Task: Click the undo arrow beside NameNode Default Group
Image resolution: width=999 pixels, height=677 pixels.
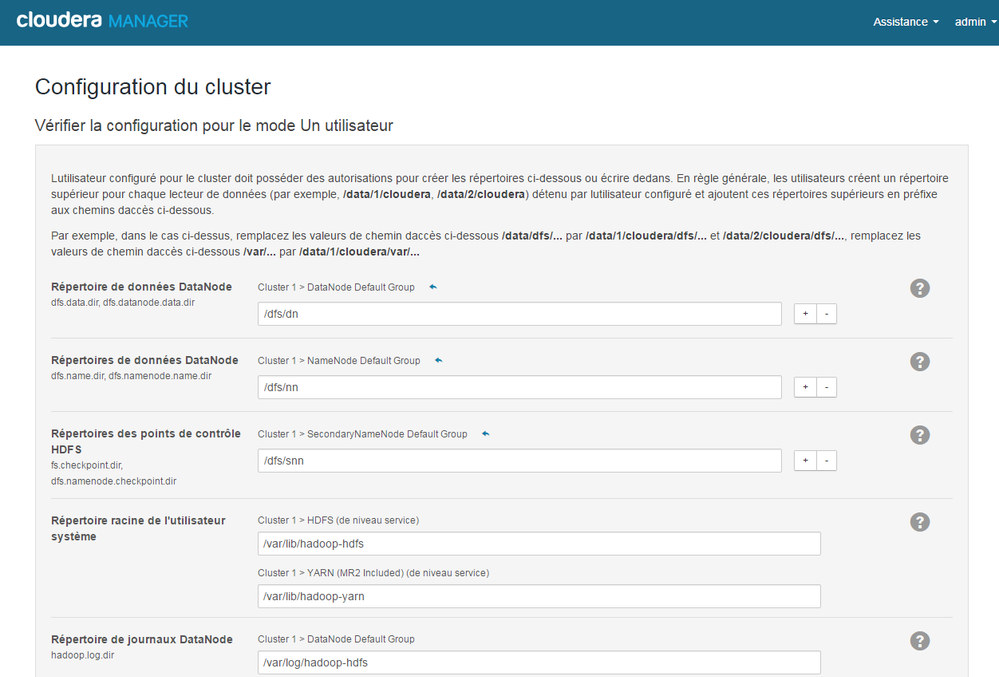Action: [437, 360]
